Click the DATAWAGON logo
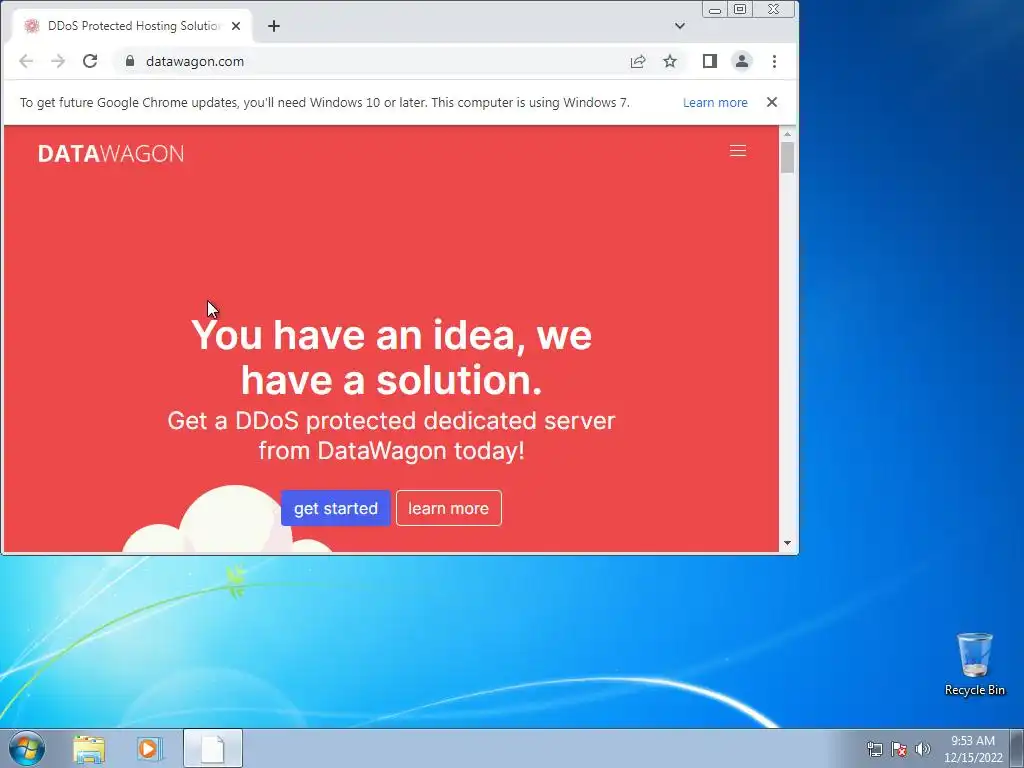The height and width of the screenshot is (768, 1024). [x=111, y=153]
